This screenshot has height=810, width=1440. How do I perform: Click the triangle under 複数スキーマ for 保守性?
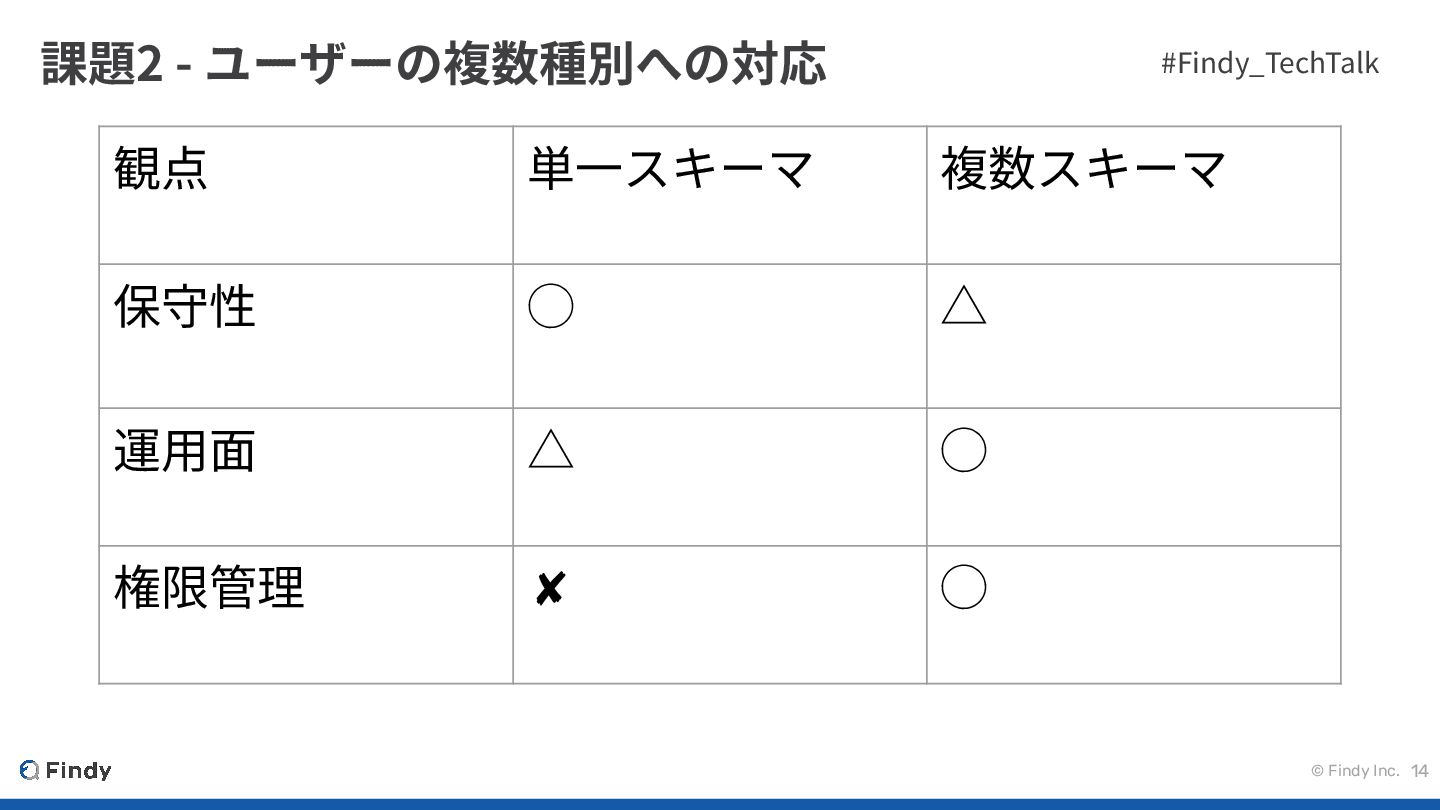tap(964, 306)
